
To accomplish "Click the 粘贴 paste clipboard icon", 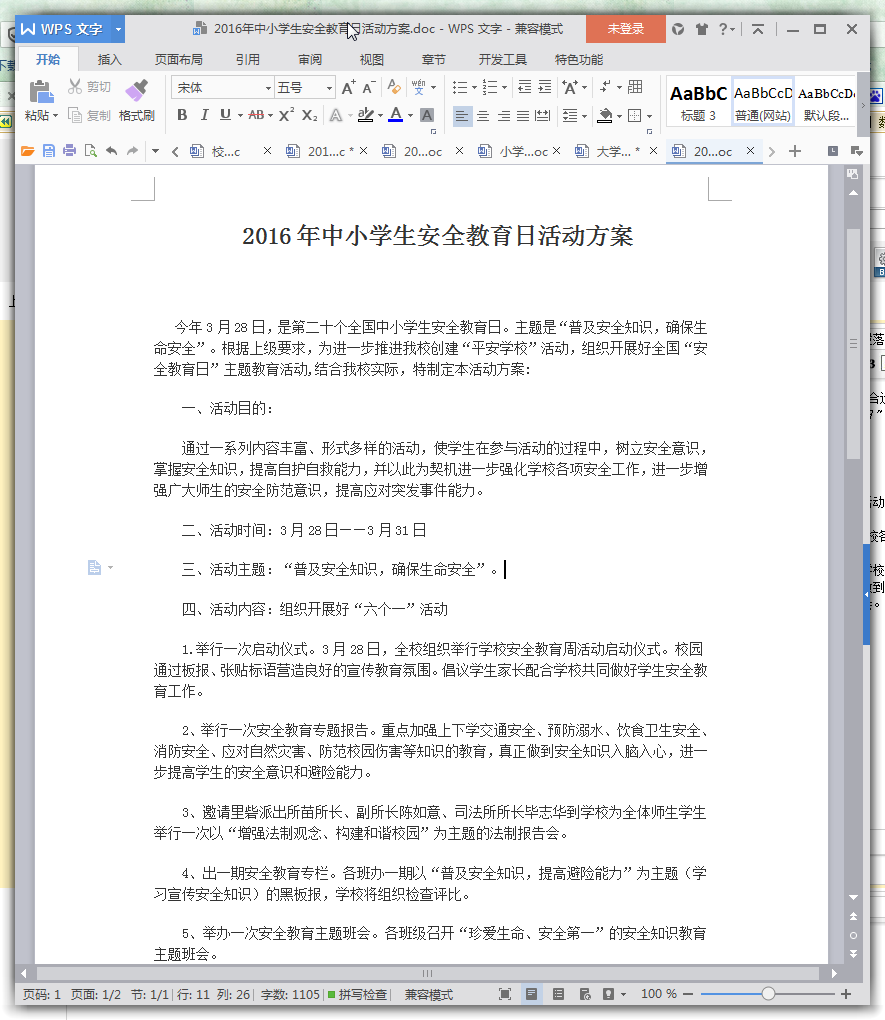I will pos(41,91).
